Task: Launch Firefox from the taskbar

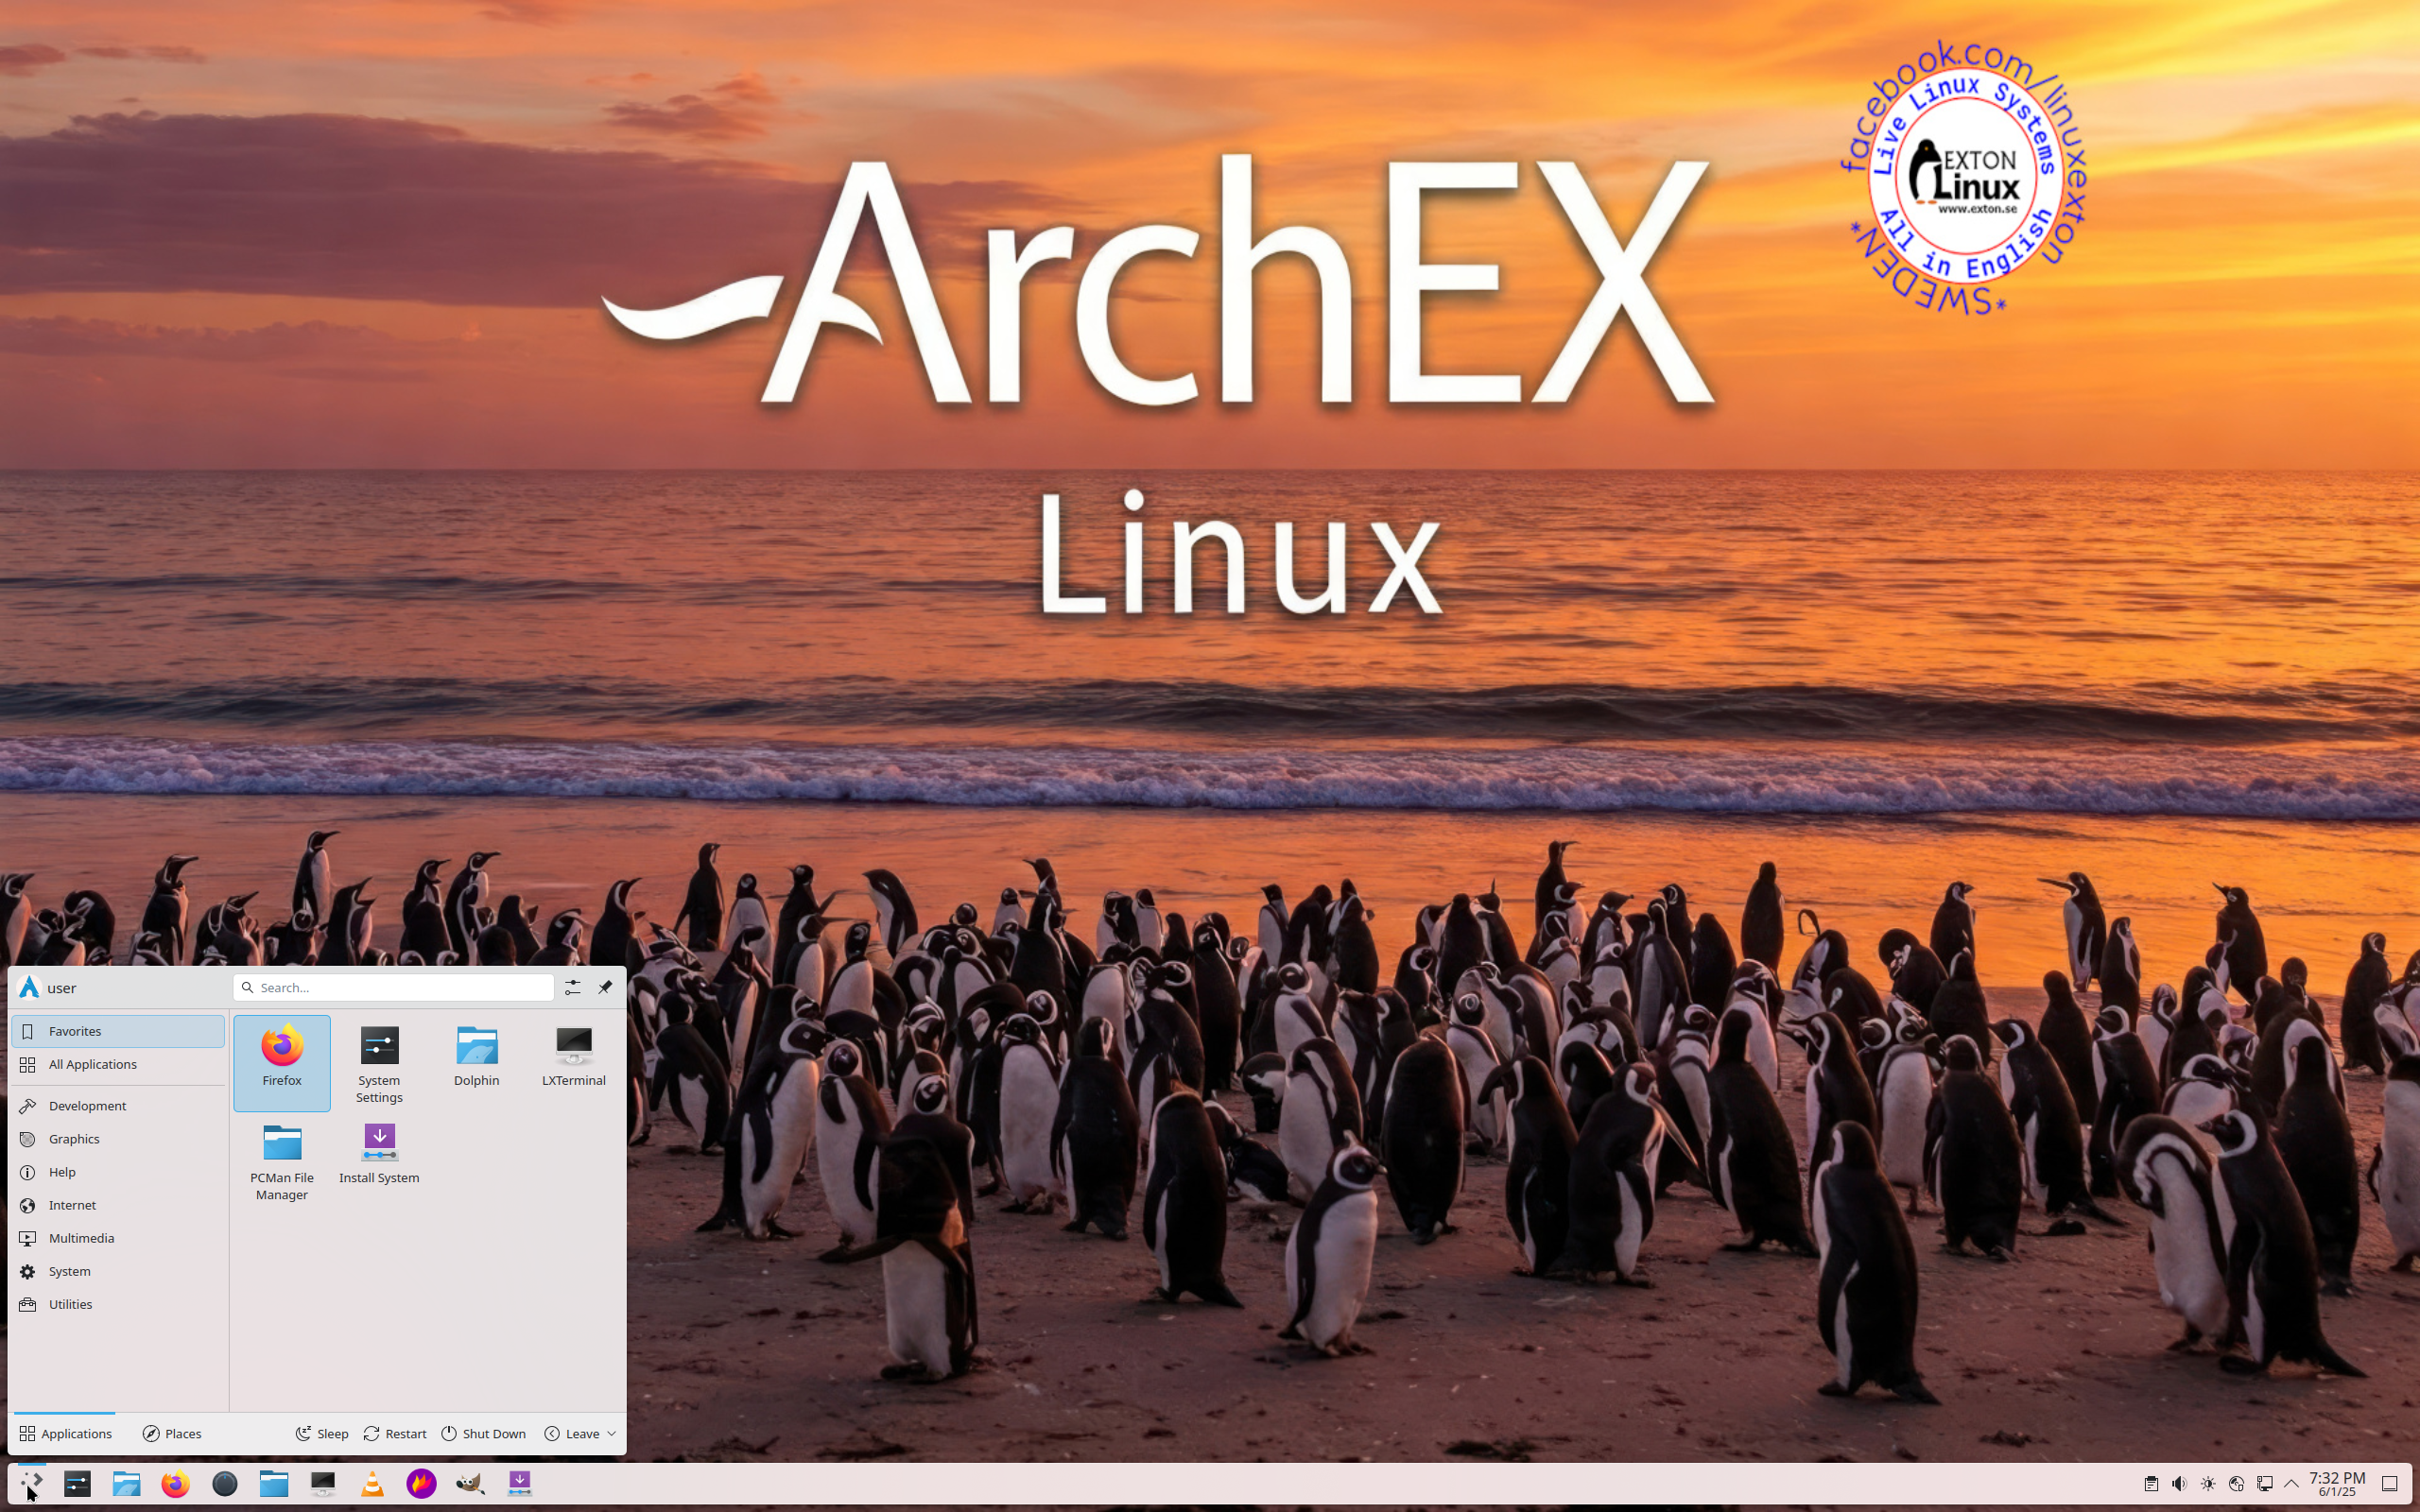Action: click(175, 1483)
